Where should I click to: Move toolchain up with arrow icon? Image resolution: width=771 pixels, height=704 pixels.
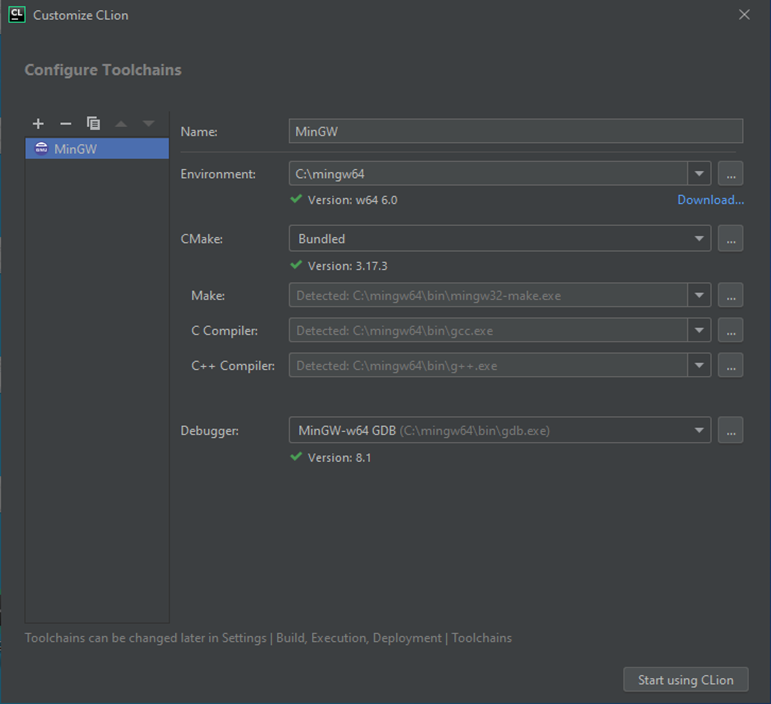point(121,124)
